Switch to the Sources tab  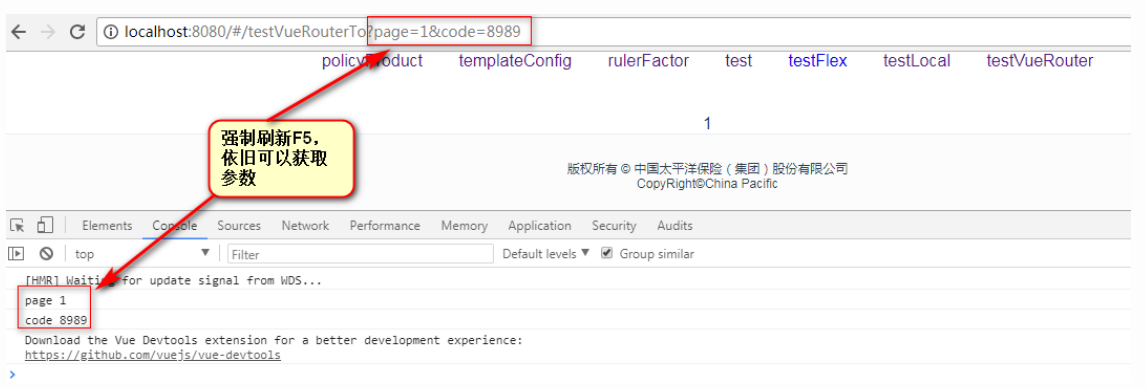click(x=239, y=226)
